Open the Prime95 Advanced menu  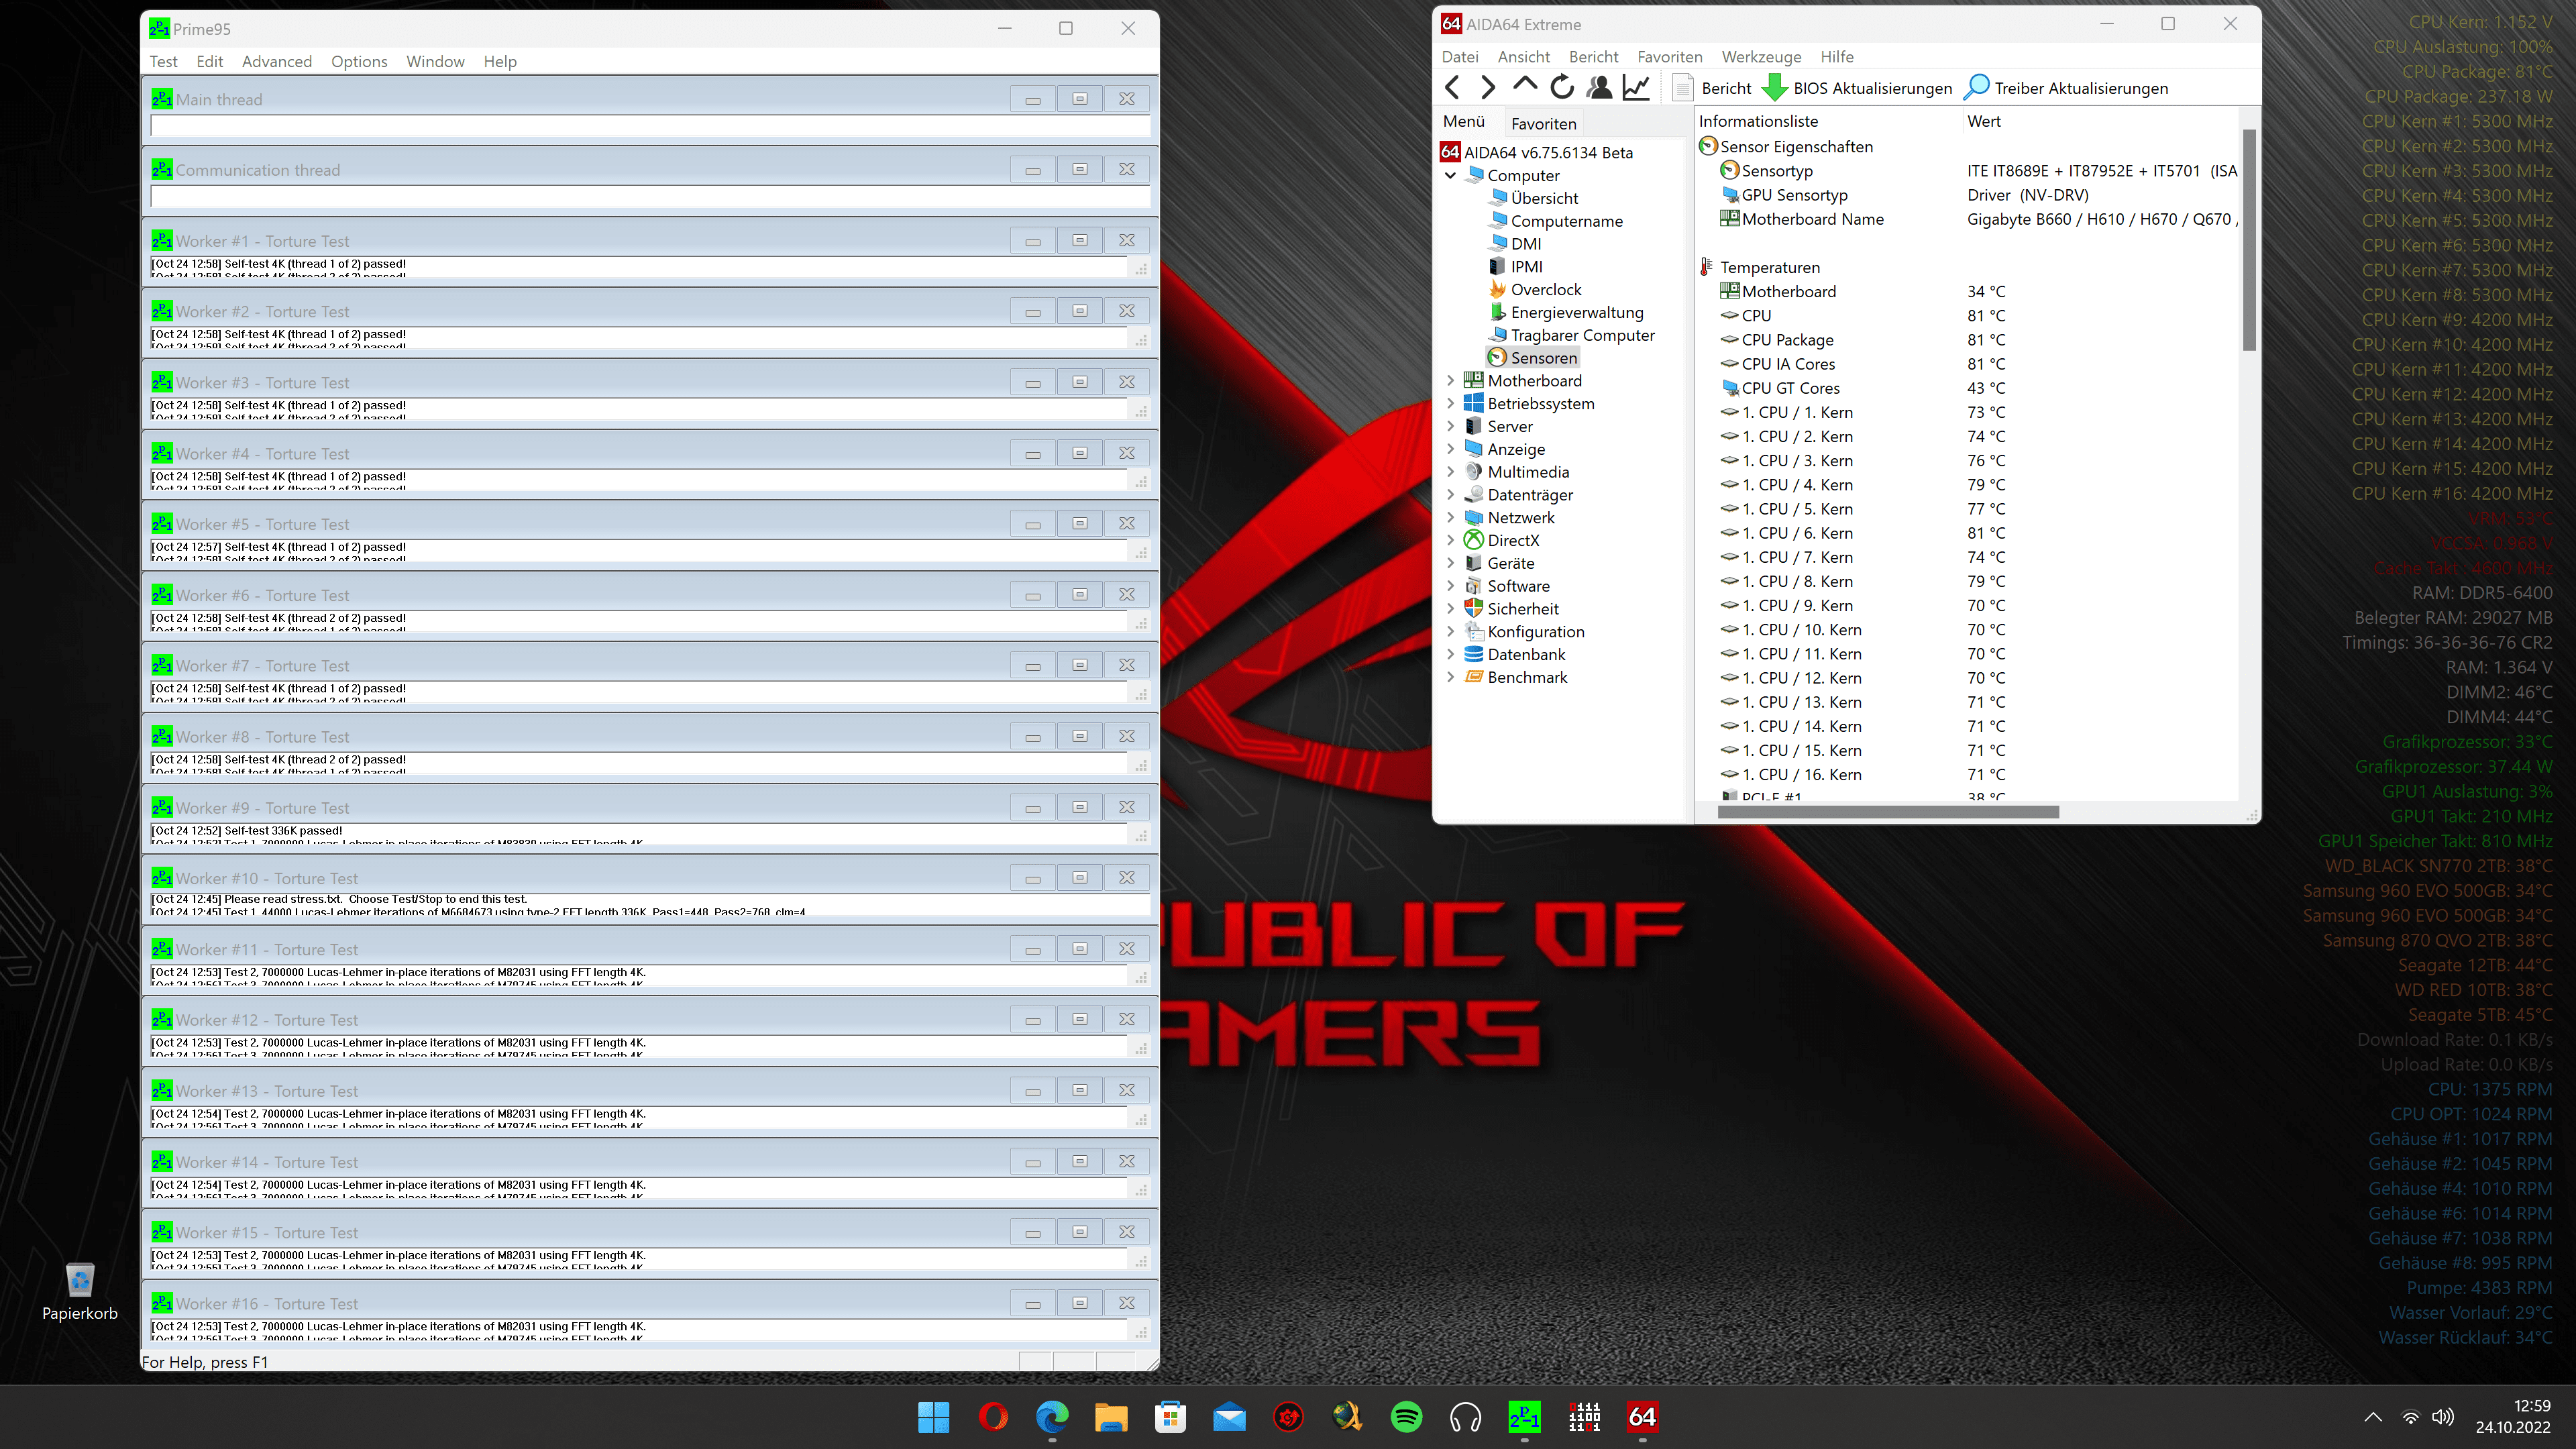point(277,62)
